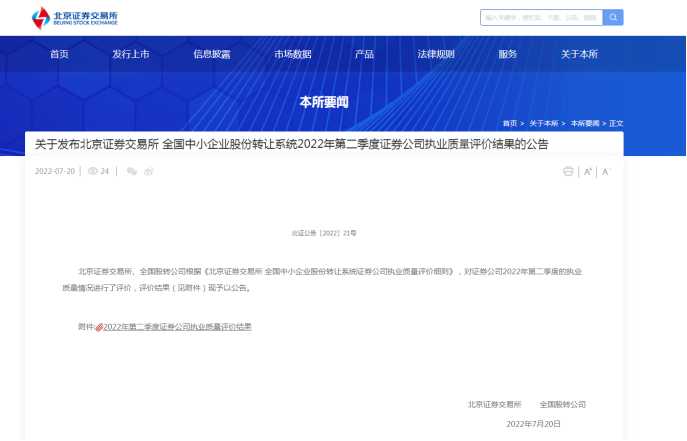
Task: Decrease font size with A- icon
Action: 606,172
